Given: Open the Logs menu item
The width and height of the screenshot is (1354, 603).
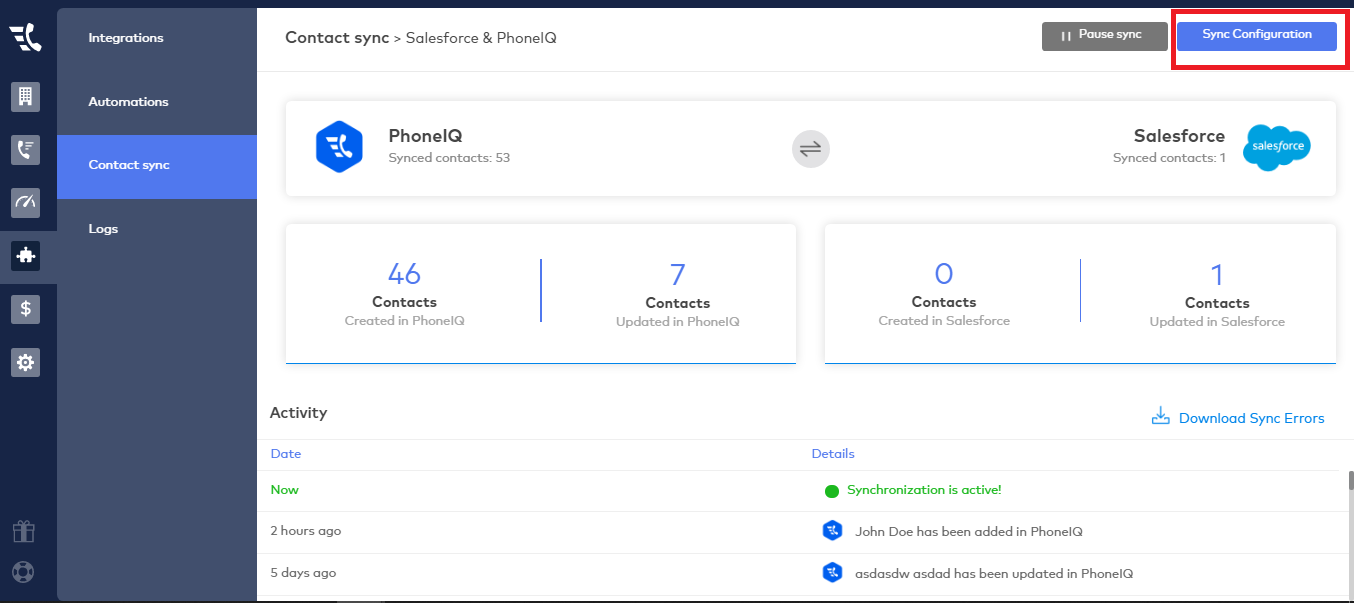Looking at the screenshot, I should click(x=103, y=229).
